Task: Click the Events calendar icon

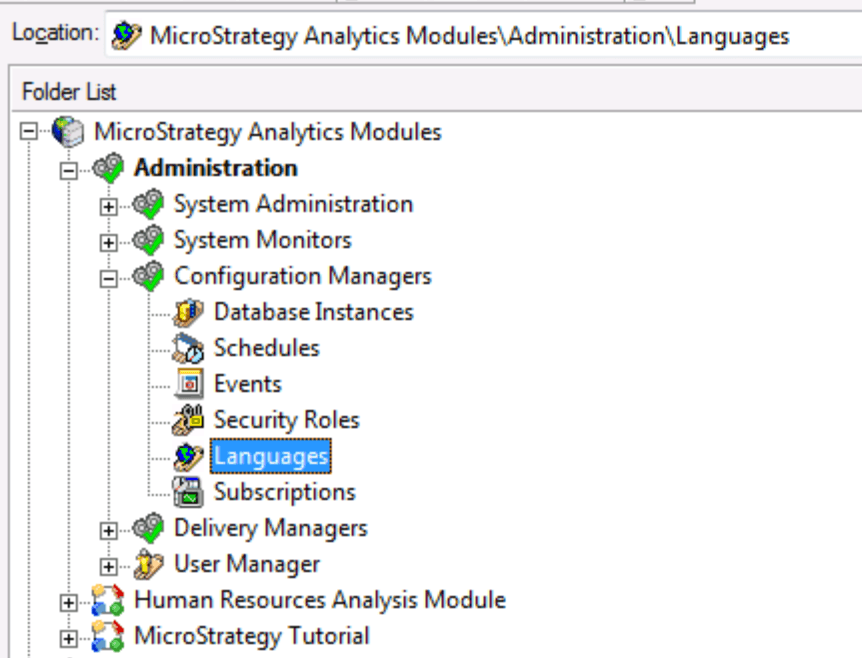Action: pos(188,385)
